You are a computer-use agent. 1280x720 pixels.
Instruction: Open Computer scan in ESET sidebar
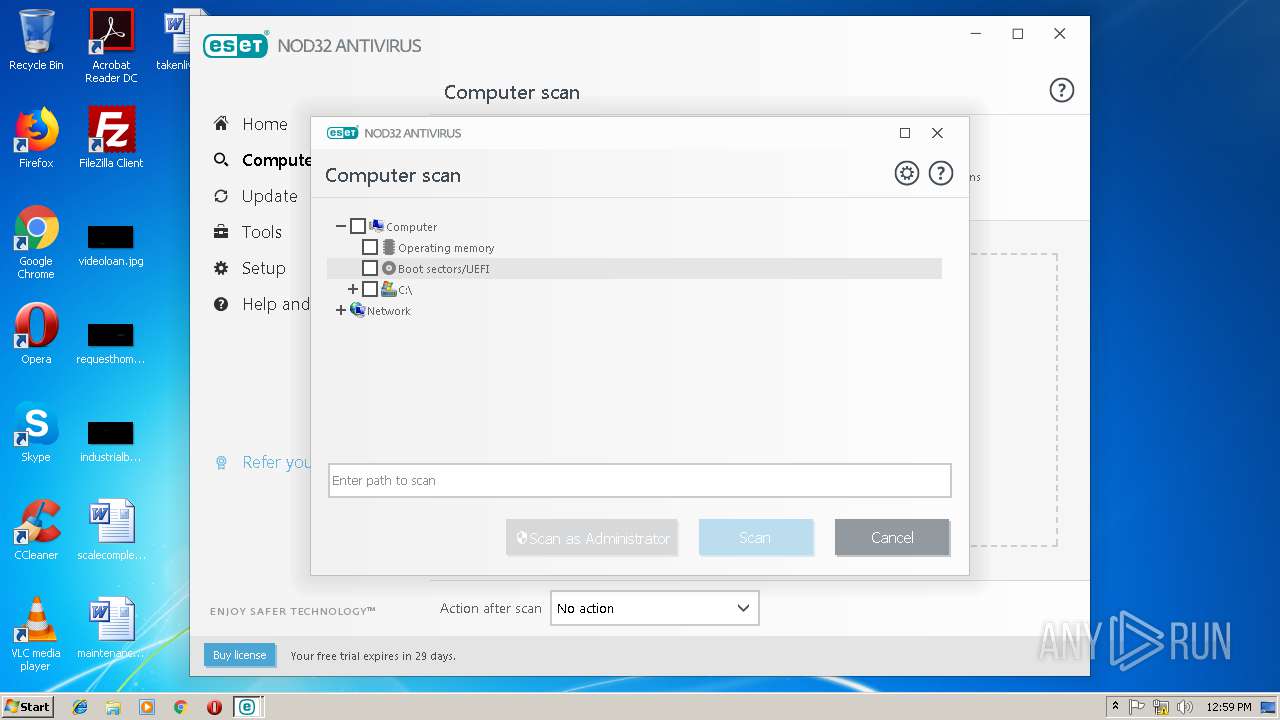tap(276, 160)
